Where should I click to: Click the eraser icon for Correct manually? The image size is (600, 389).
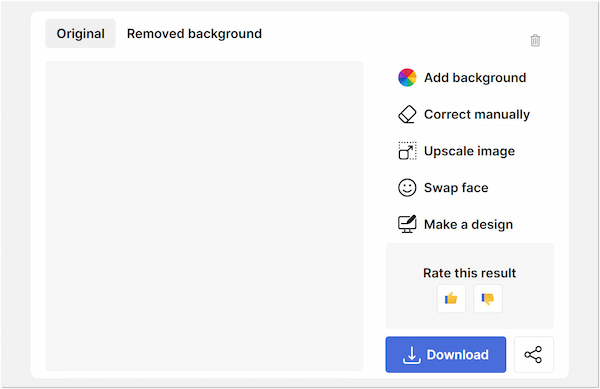coord(407,114)
